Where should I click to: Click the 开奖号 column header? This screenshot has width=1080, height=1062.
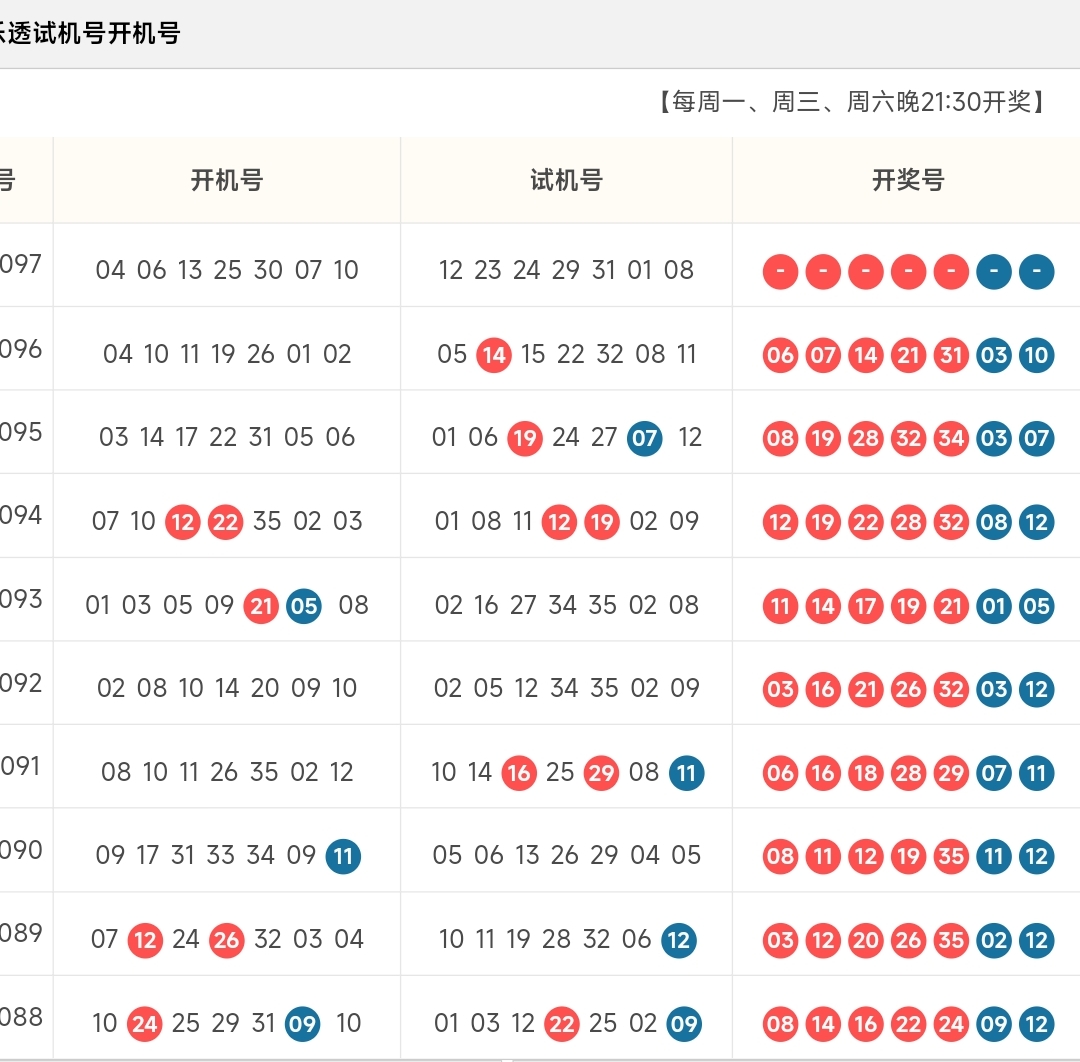click(907, 180)
